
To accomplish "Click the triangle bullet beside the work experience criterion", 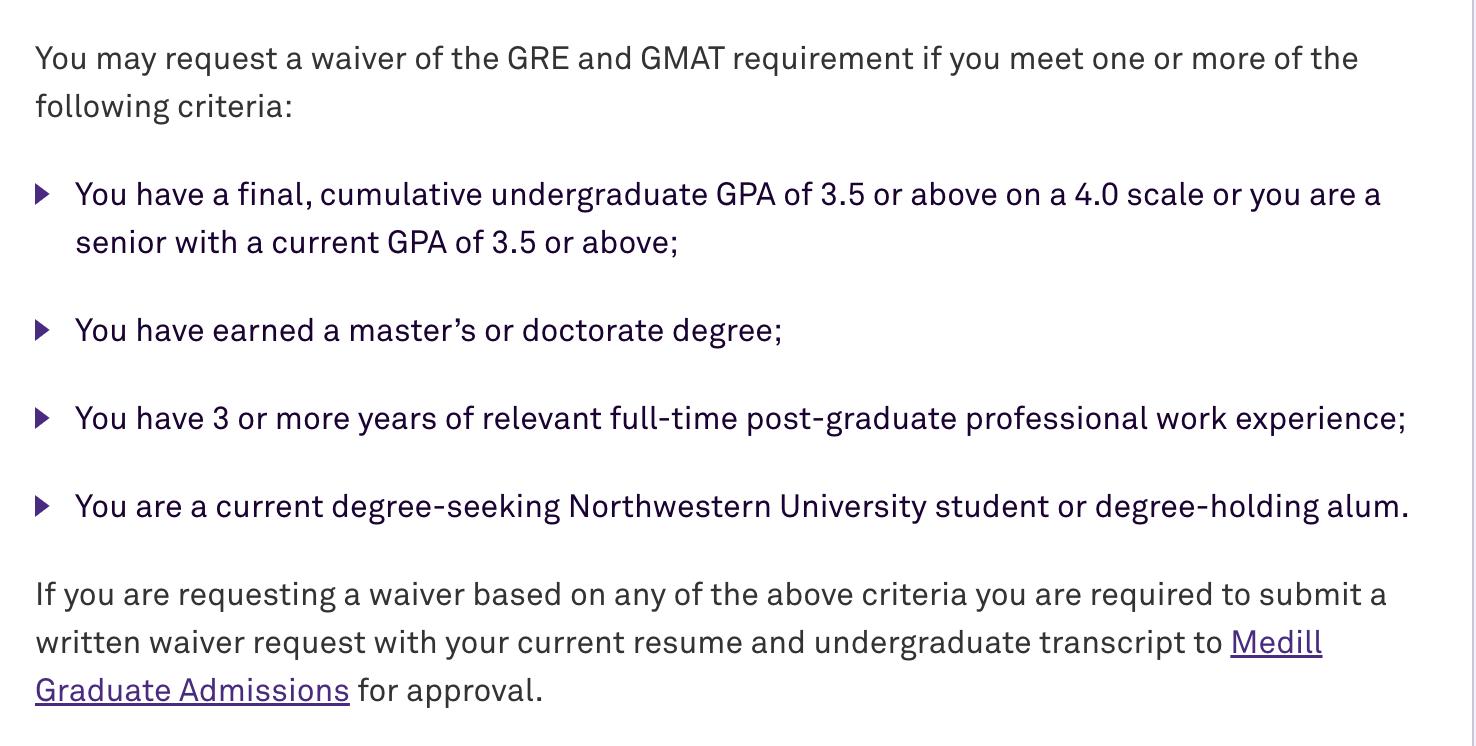I will 42,418.
